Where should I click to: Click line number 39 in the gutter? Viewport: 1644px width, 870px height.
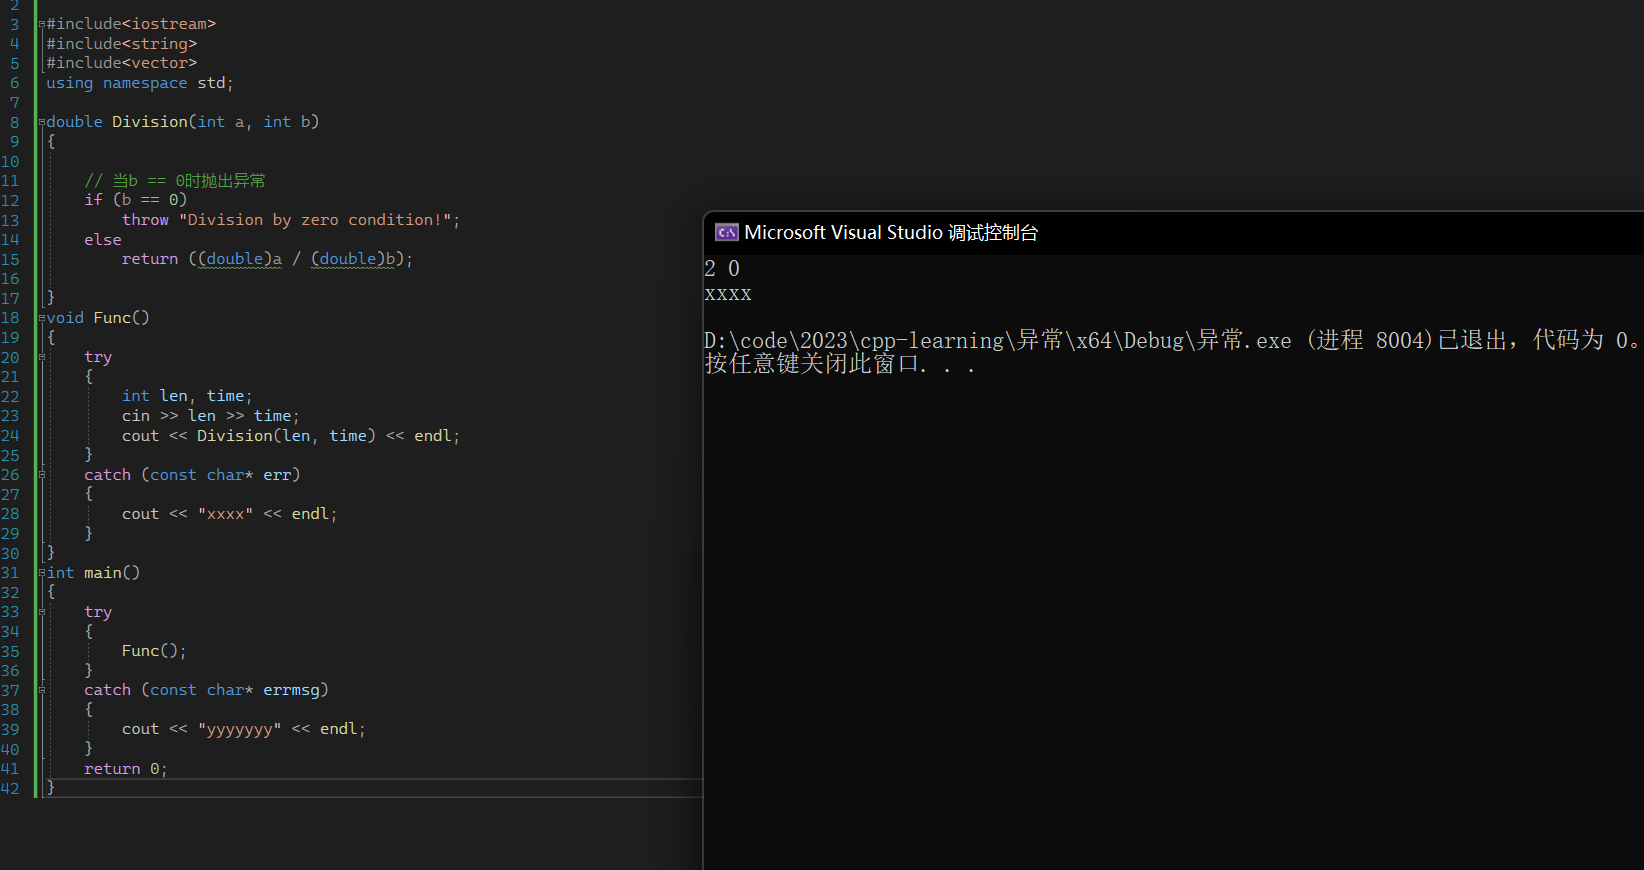(10, 729)
